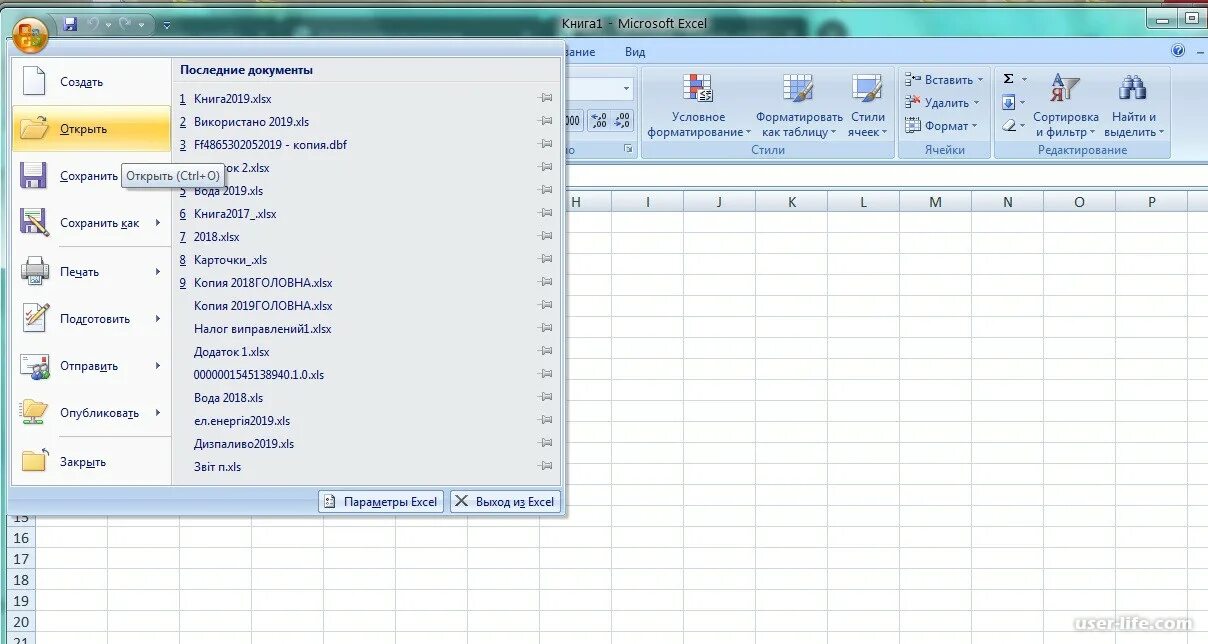The height and width of the screenshot is (644, 1208).
Task: Click Удалить cells icon
Action: pyautogui.click(x=913, y=102)
